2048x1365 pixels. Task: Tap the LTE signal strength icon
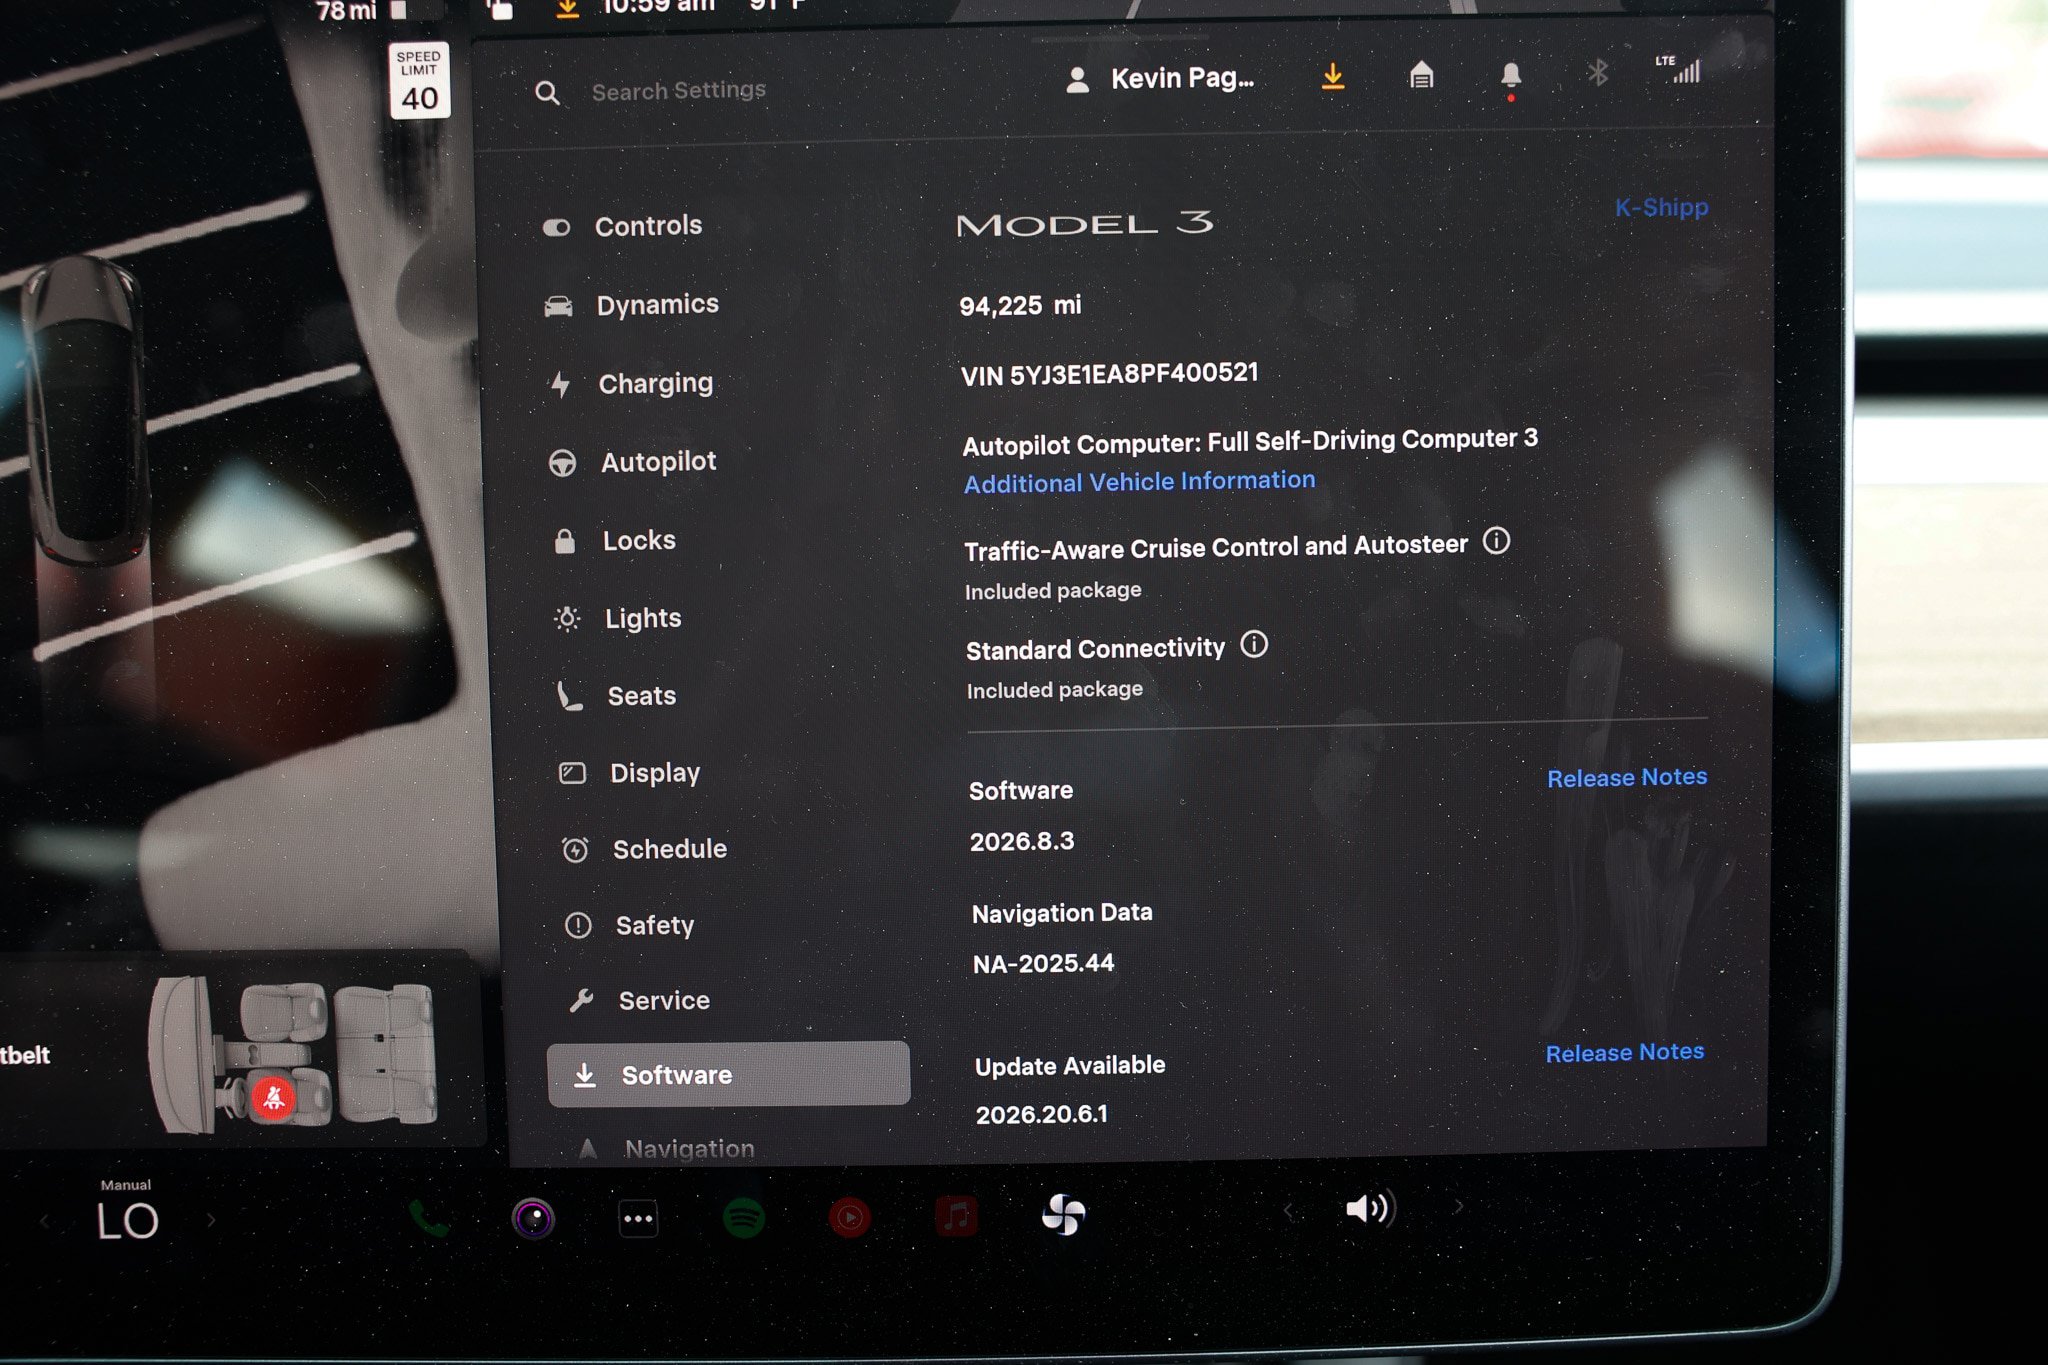tap(1678, 69)
